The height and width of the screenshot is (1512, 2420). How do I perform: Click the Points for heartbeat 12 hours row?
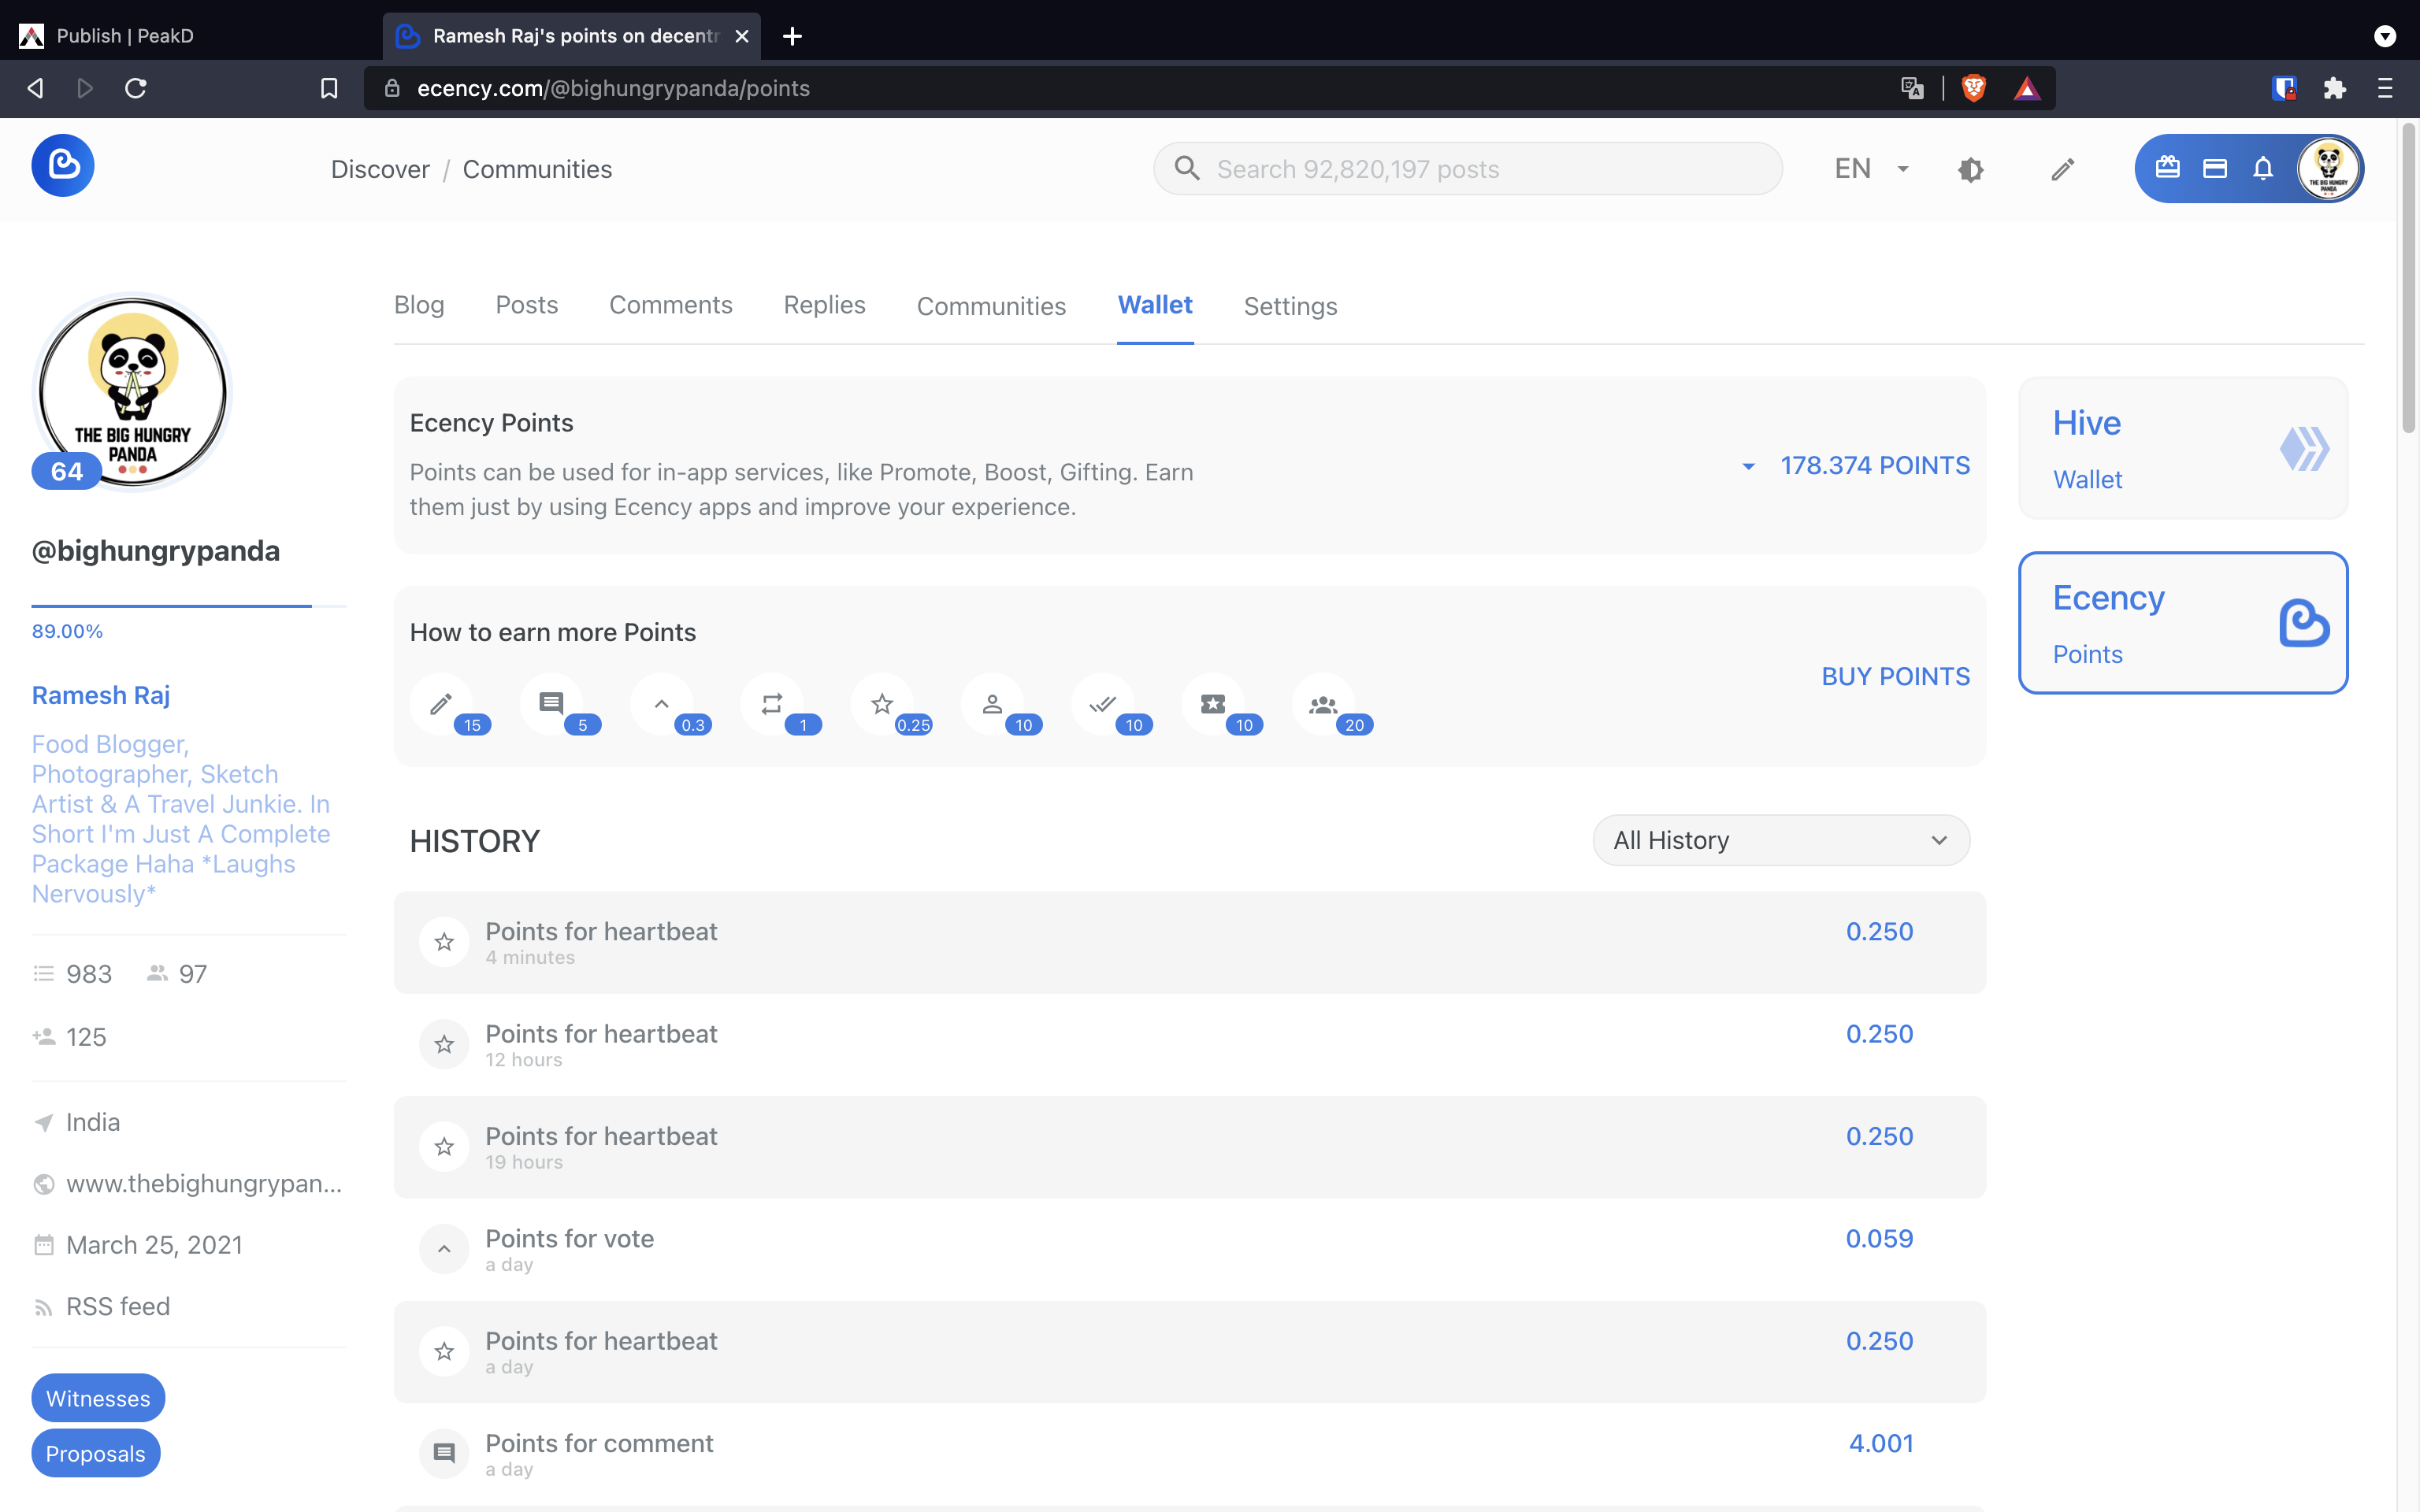point(1189,1044)
